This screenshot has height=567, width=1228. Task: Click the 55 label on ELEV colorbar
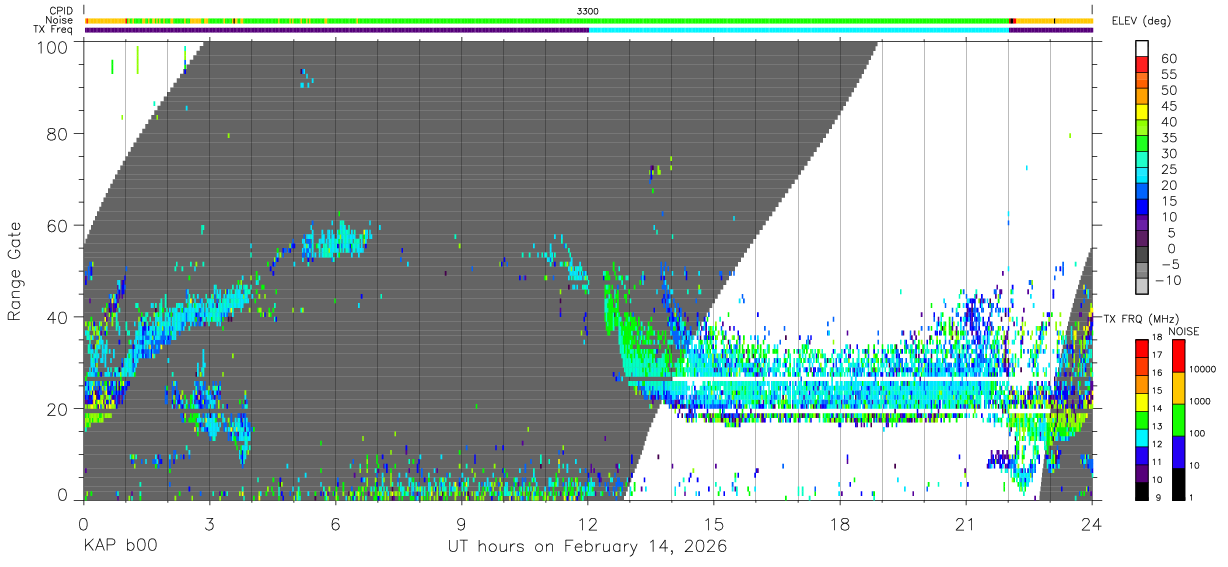[x=1169, y=75]
